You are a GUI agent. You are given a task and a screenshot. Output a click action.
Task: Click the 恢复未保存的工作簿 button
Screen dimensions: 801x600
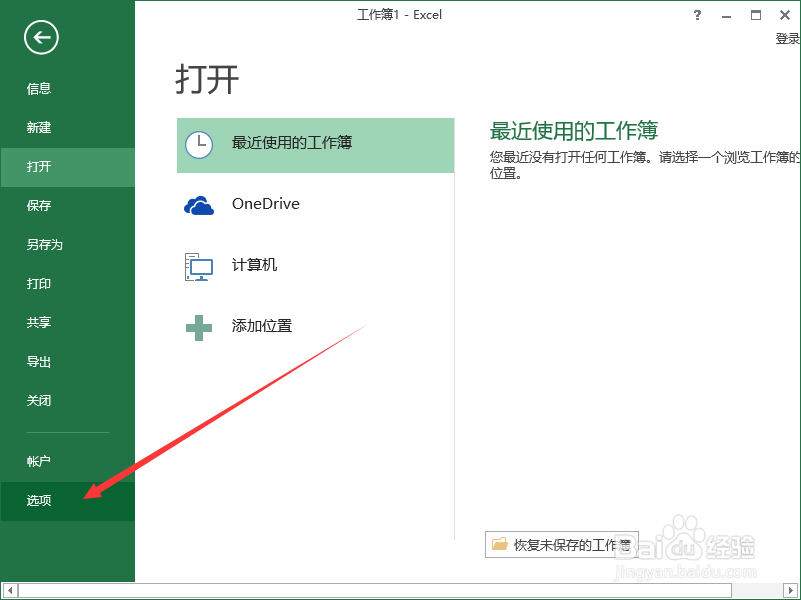(x=561, y=544)
